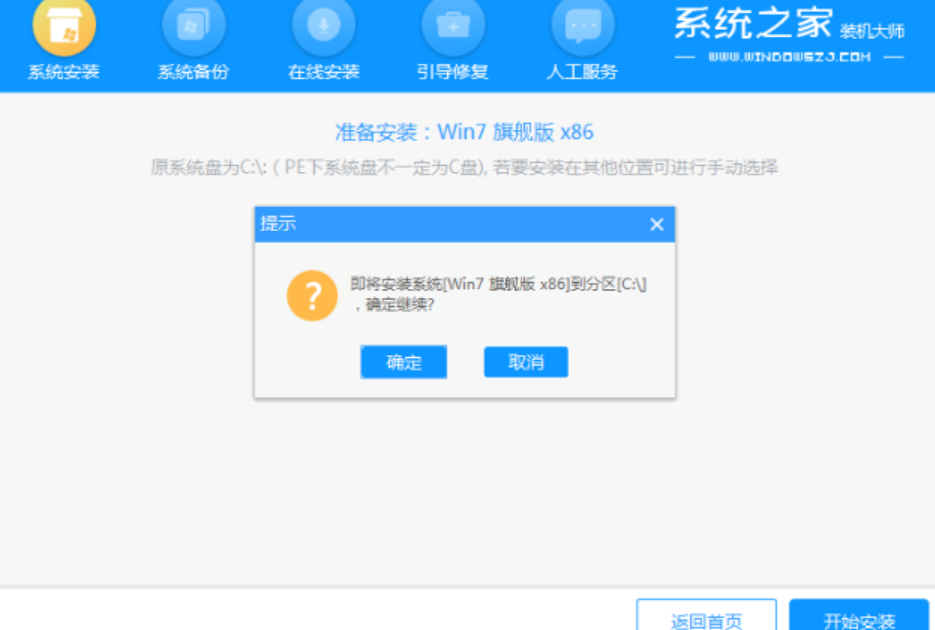Confirm installation with the 确定 button
The width and height of the screenshot is (935, 630).
pyautogui.click(x=404, y=362)
